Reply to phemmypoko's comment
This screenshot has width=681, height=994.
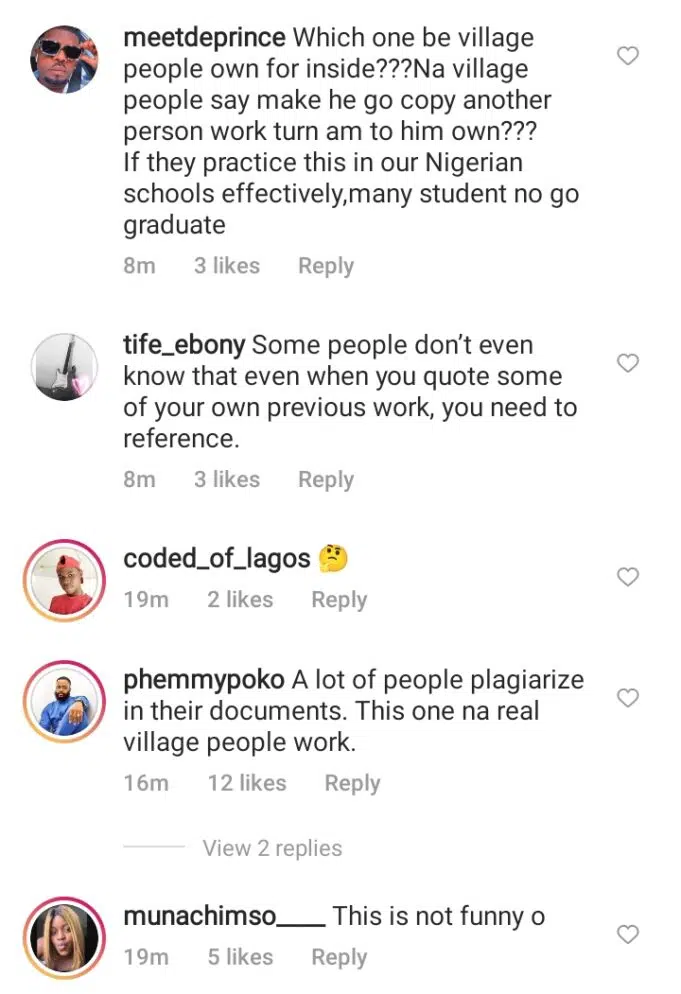coord(352,783)
